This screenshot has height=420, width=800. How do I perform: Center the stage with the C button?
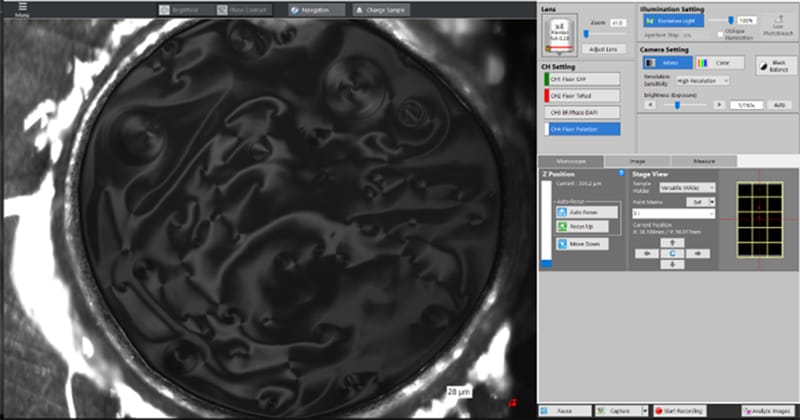pyautogui.click(x=672, y=253)
